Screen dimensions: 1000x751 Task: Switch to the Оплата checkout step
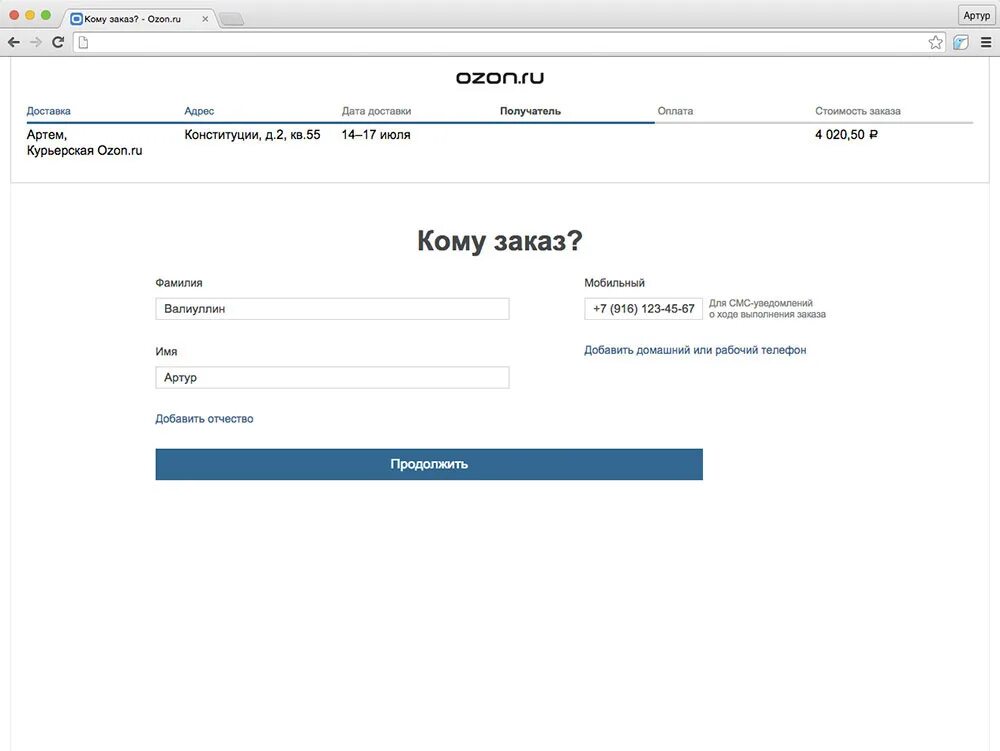click(675, 111)
